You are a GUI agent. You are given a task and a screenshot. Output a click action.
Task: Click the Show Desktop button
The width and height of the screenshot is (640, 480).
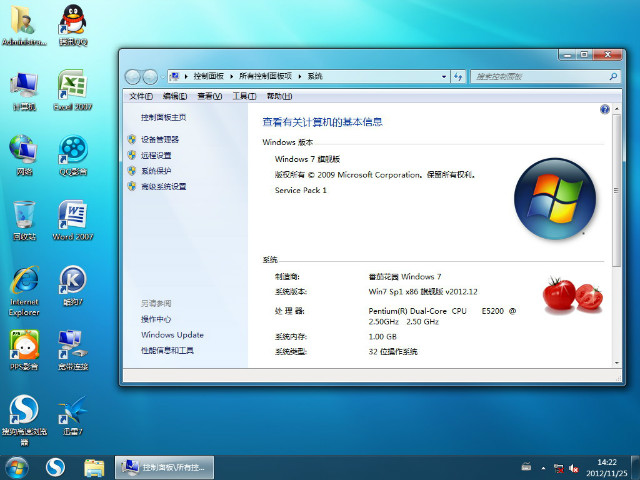pyautogui.click(x=635, y=468)
